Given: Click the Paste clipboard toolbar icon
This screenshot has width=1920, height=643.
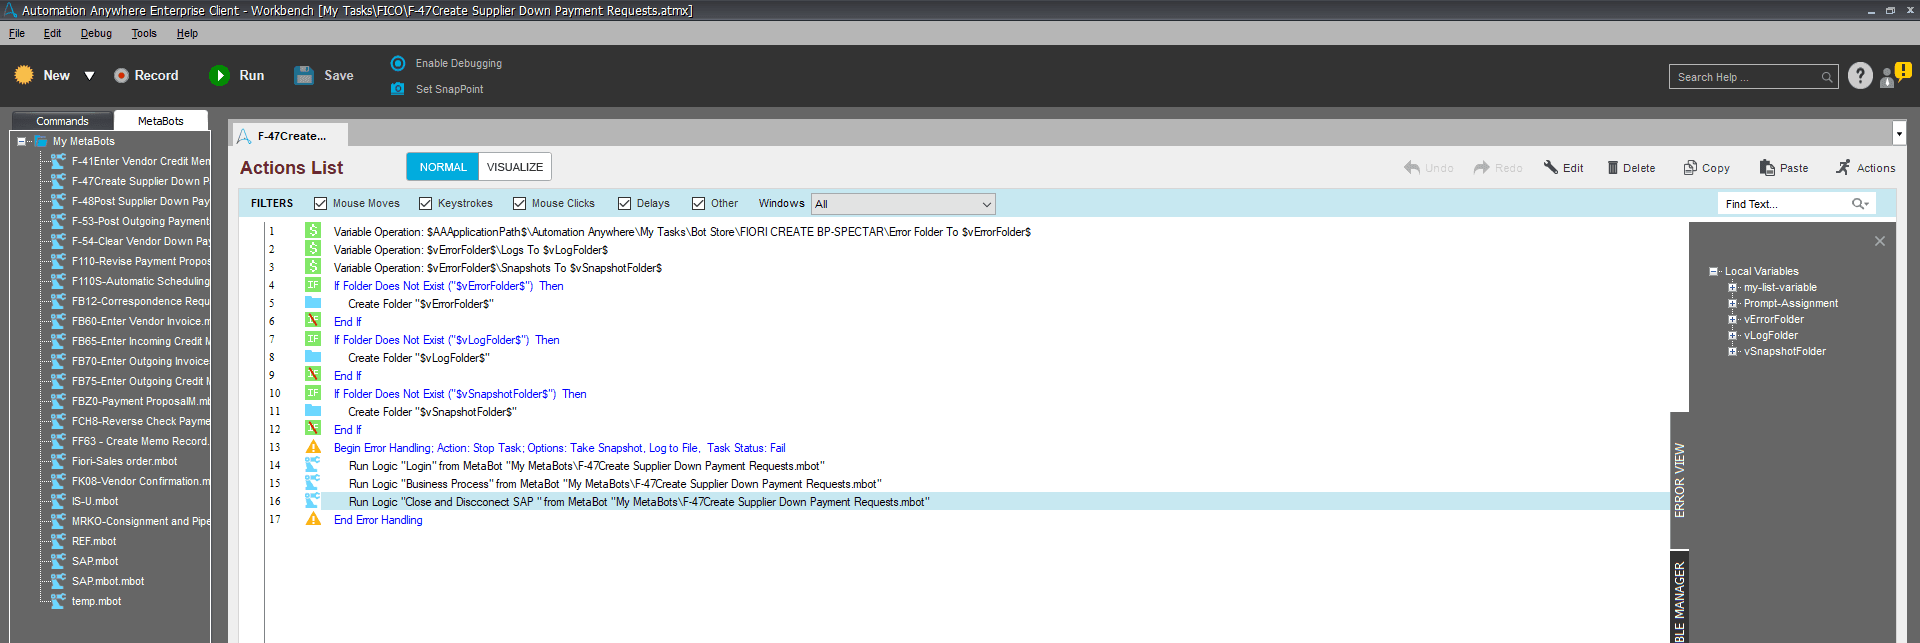Looking at the screenshot, I should click(1767, 167).
